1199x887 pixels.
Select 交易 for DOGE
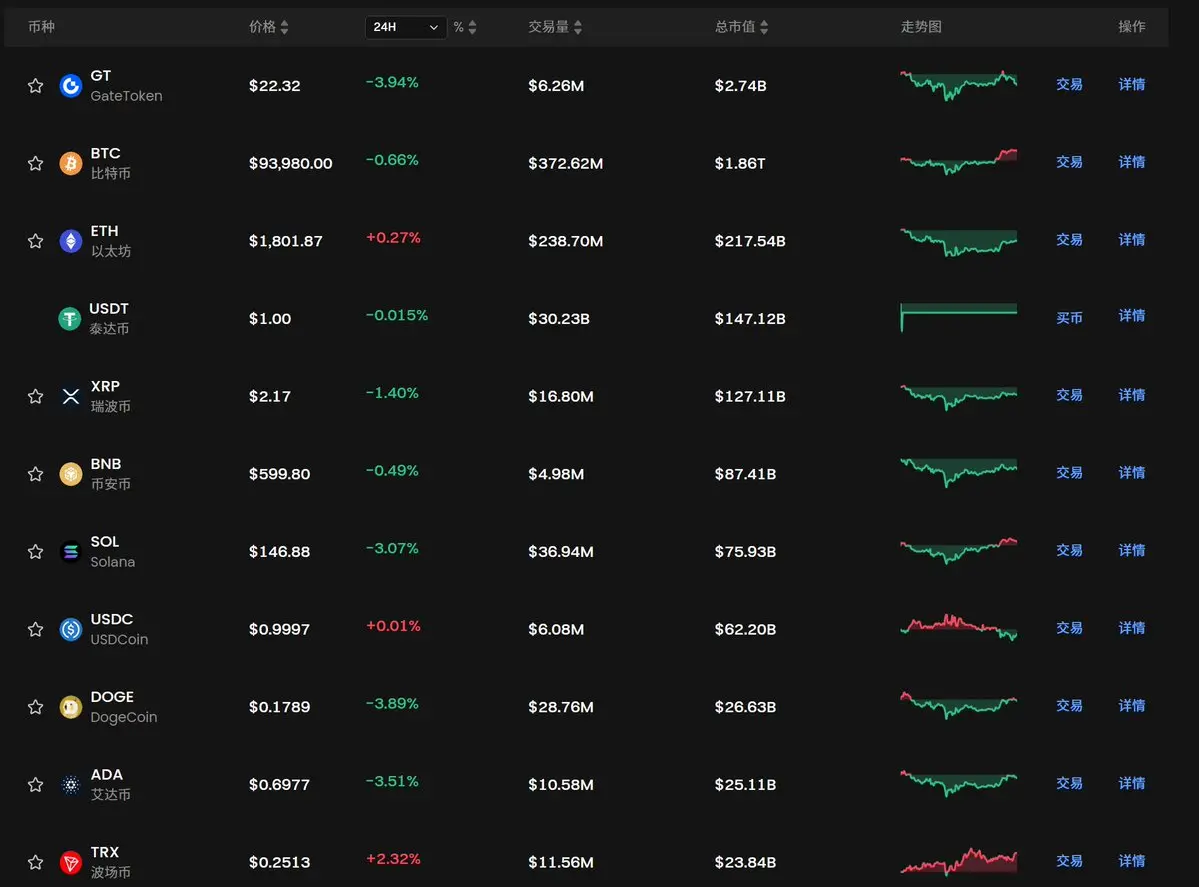1069,705
